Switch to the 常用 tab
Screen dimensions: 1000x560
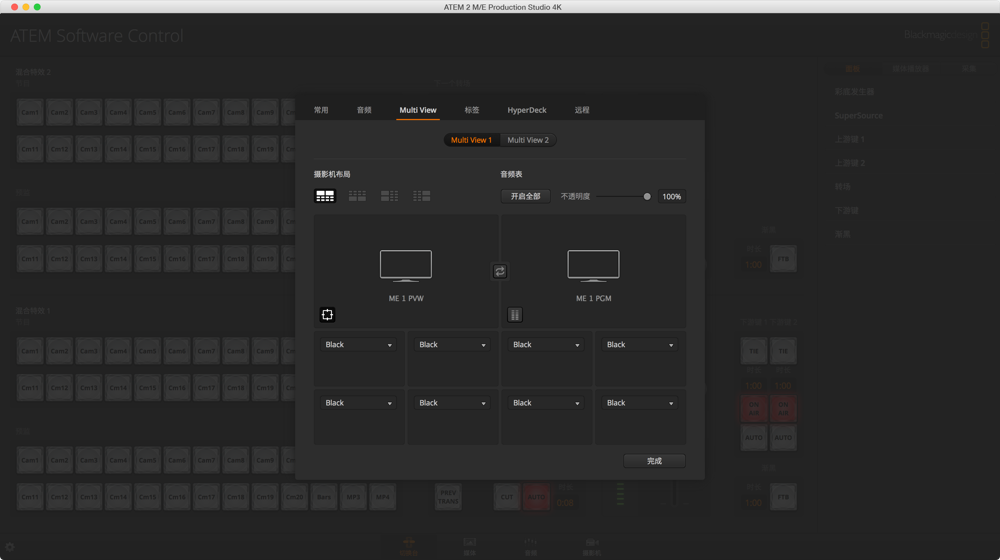[321, 110]
